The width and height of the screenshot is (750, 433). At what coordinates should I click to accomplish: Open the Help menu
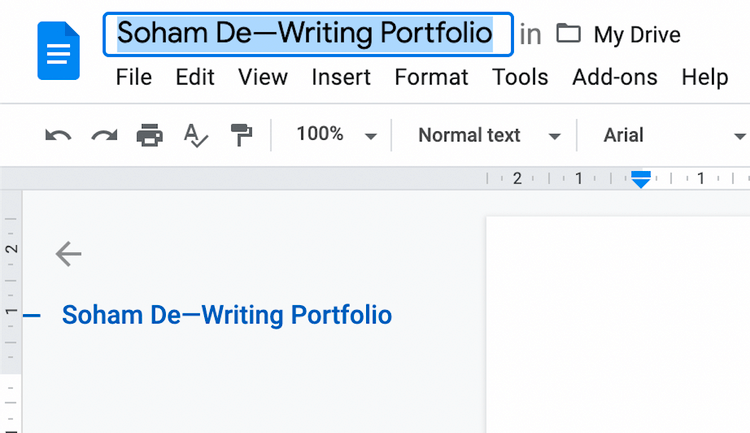tap(705, 77)
